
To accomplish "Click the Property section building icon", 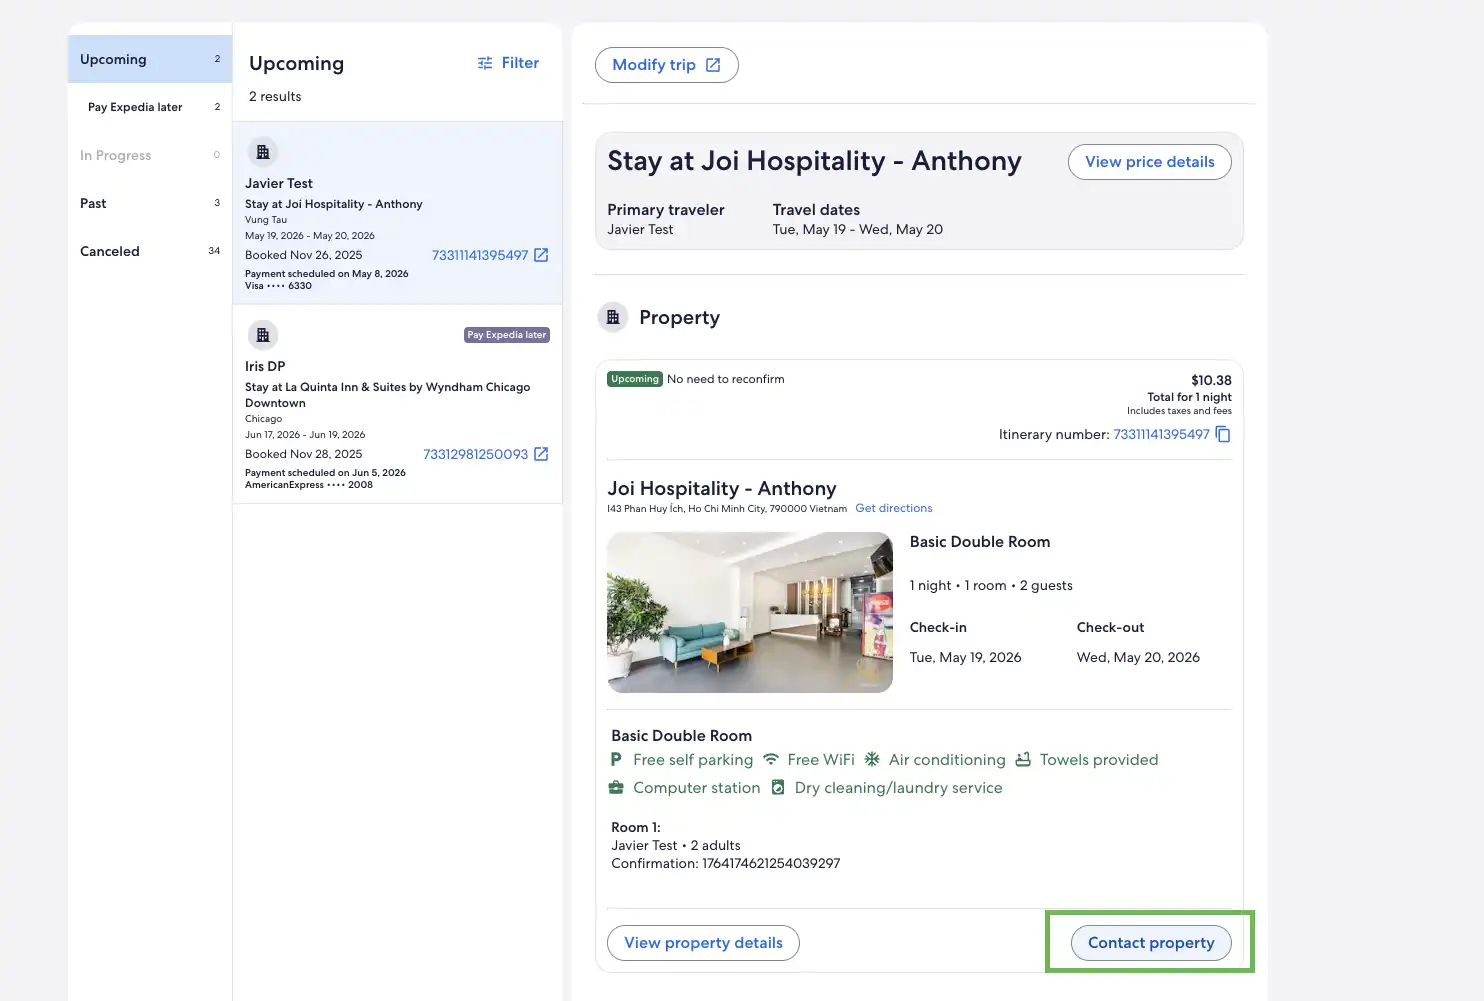I will (x=613, y=317).
